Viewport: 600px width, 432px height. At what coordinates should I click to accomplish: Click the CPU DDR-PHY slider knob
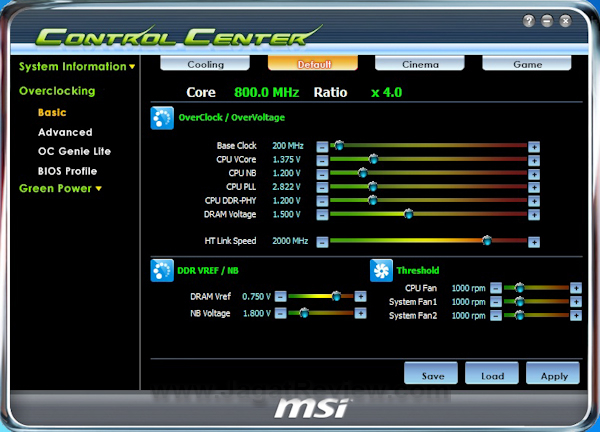[x=373, y=200]
